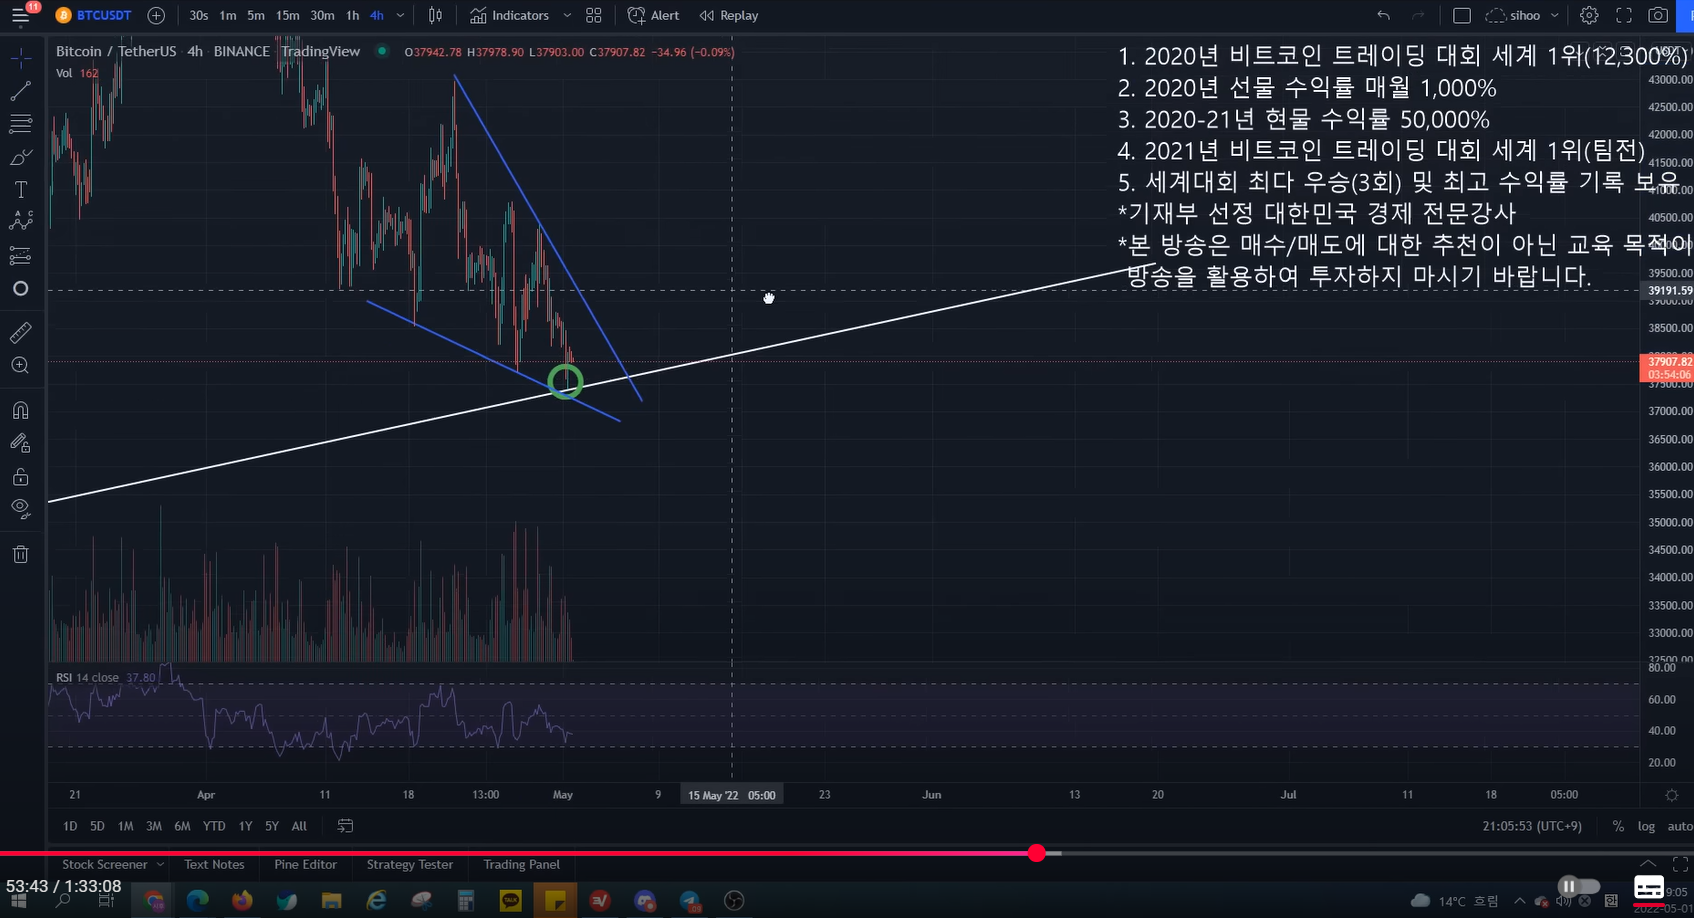Select the Text annotation tool
1694x918 pixels.
tap(20, 190)
